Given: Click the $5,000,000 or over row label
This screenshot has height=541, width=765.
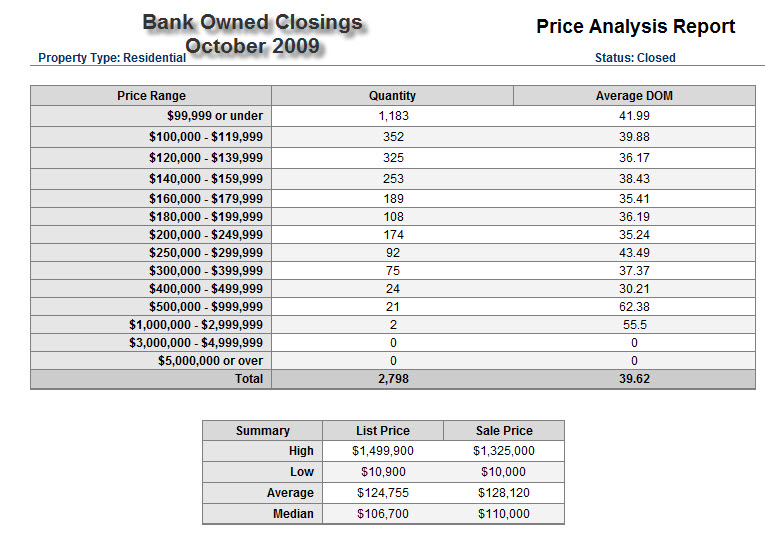Looking at the screenshot, I should coord(210,360).
